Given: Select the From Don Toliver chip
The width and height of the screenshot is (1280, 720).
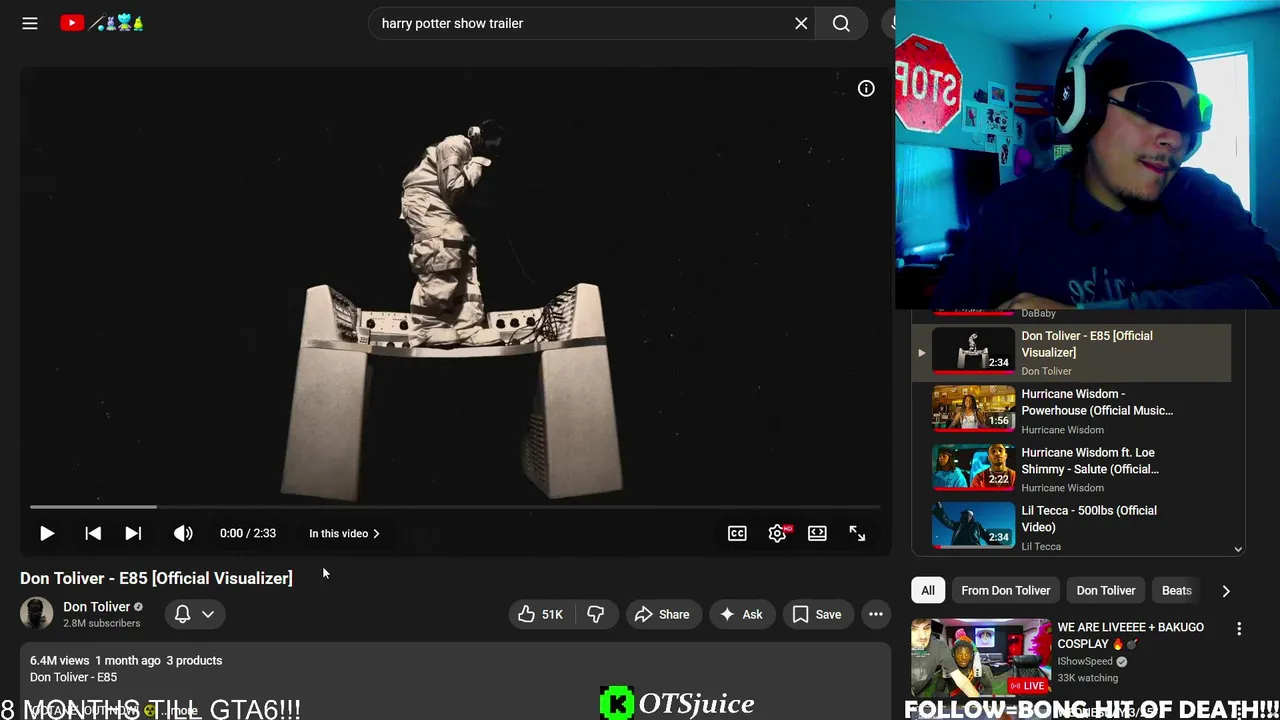Looking at the screenshot, I should (x=1006, y=590).
